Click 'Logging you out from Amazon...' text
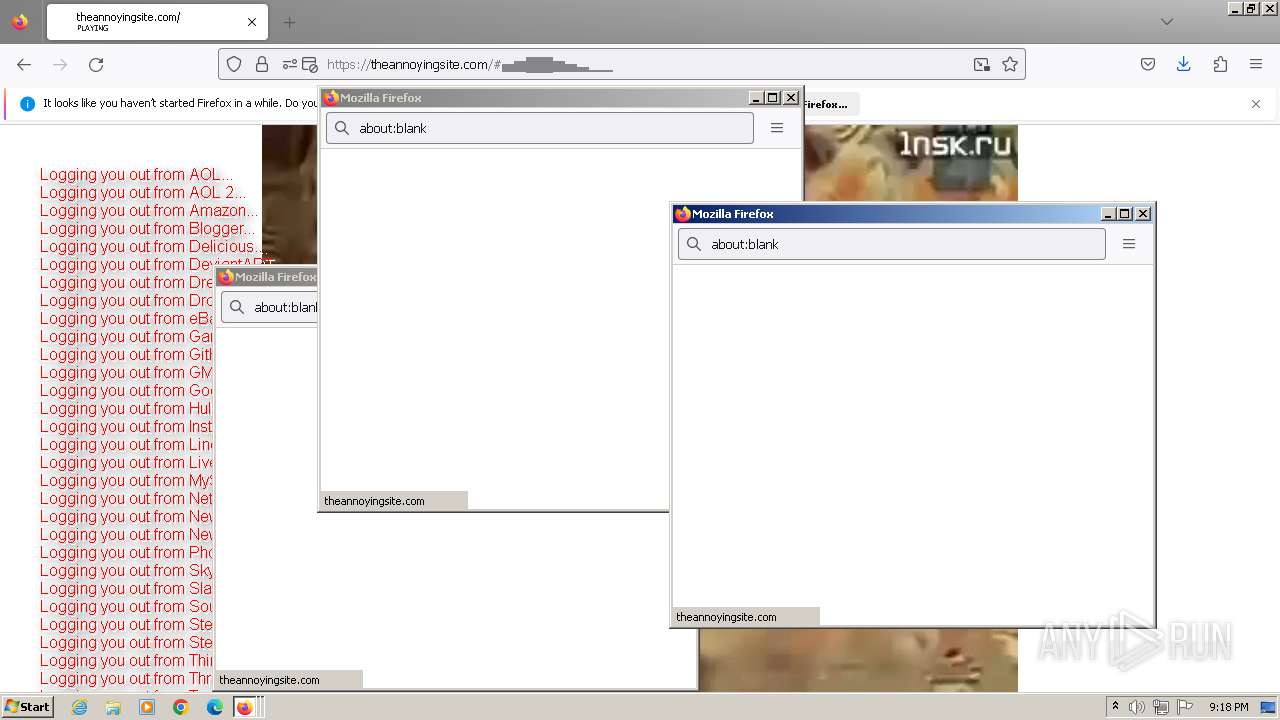The image size is (1280, 720). pyautogui.click(x=149, y=210)
